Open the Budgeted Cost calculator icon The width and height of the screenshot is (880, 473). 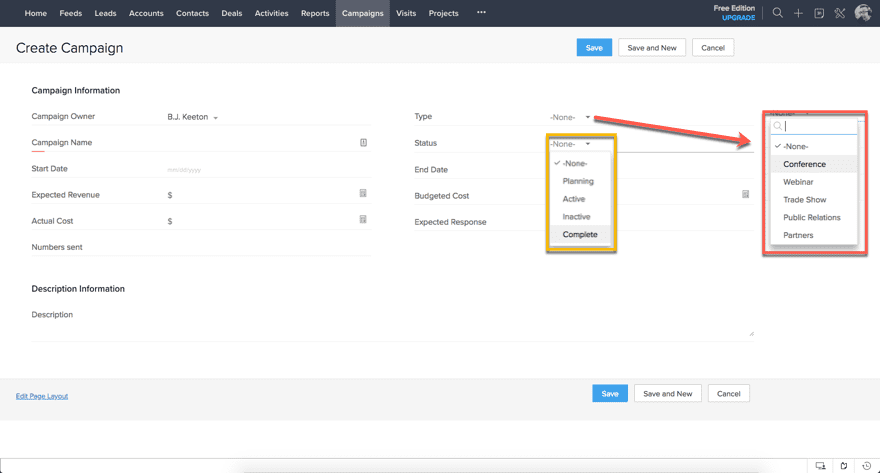click(x=745, y=194)
